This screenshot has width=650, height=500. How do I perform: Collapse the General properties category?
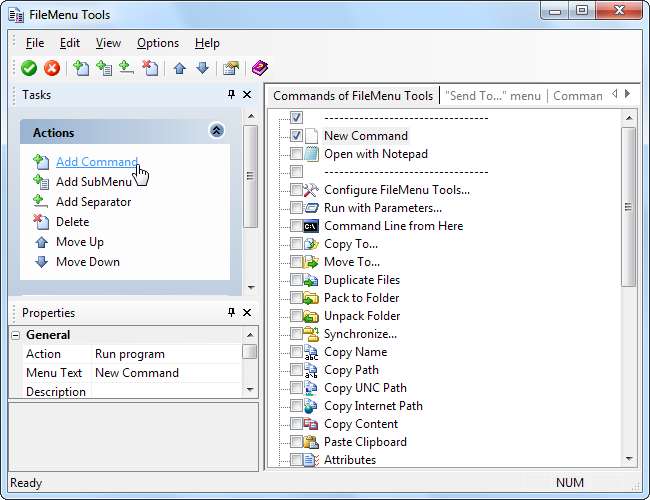click(x=16, y=335)
